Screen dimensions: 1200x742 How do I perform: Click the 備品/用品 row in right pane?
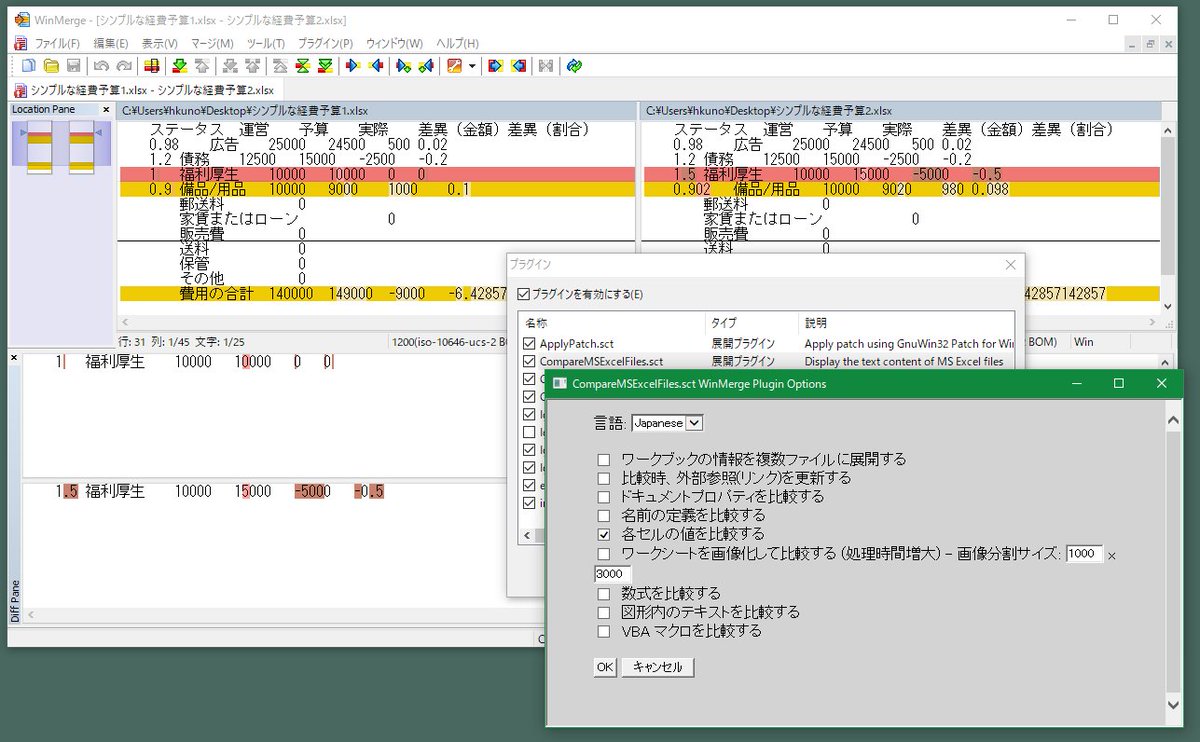(900, 188)
